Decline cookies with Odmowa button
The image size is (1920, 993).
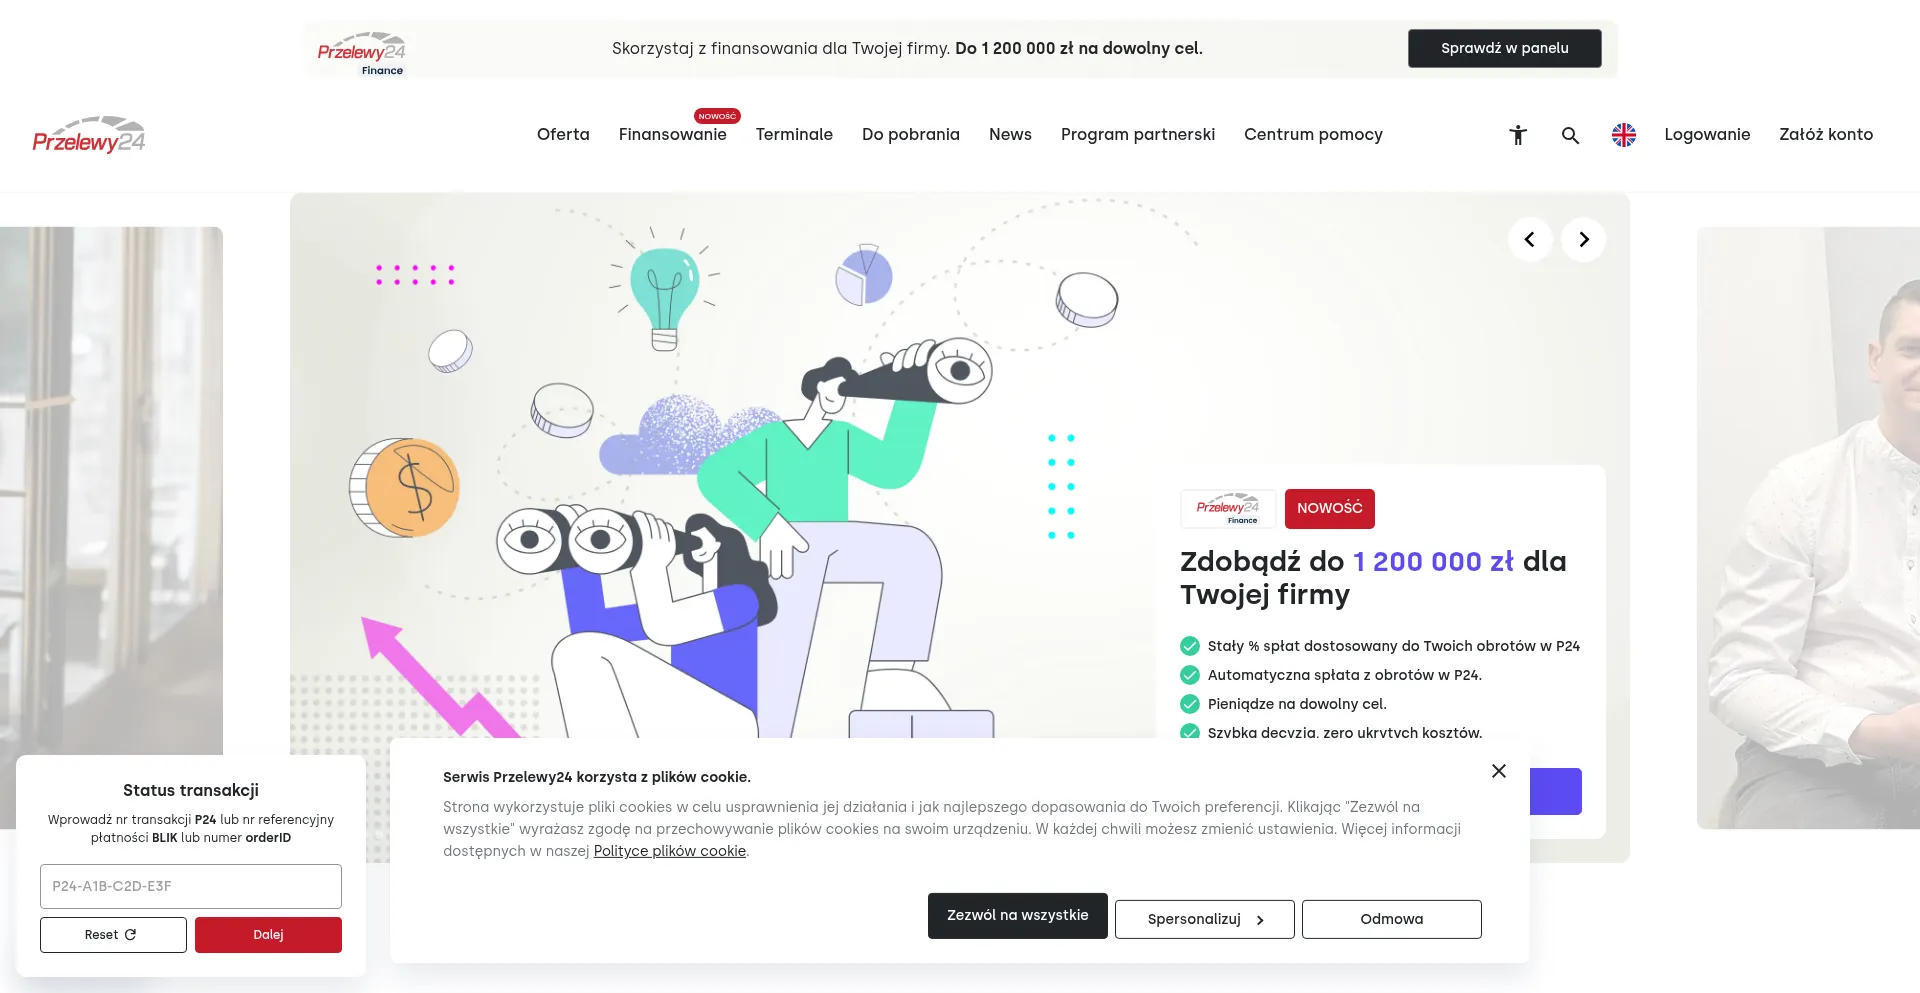1392,919
